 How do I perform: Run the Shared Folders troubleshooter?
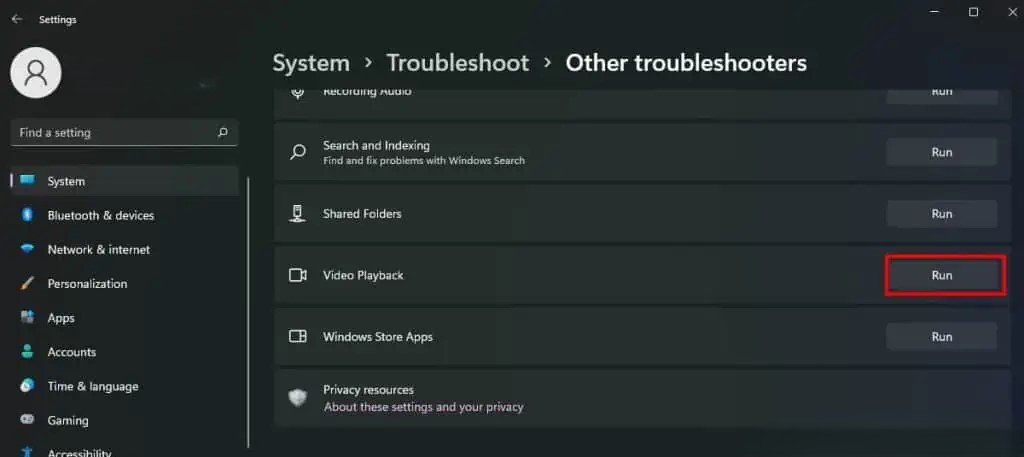click(x=942, y=213)
